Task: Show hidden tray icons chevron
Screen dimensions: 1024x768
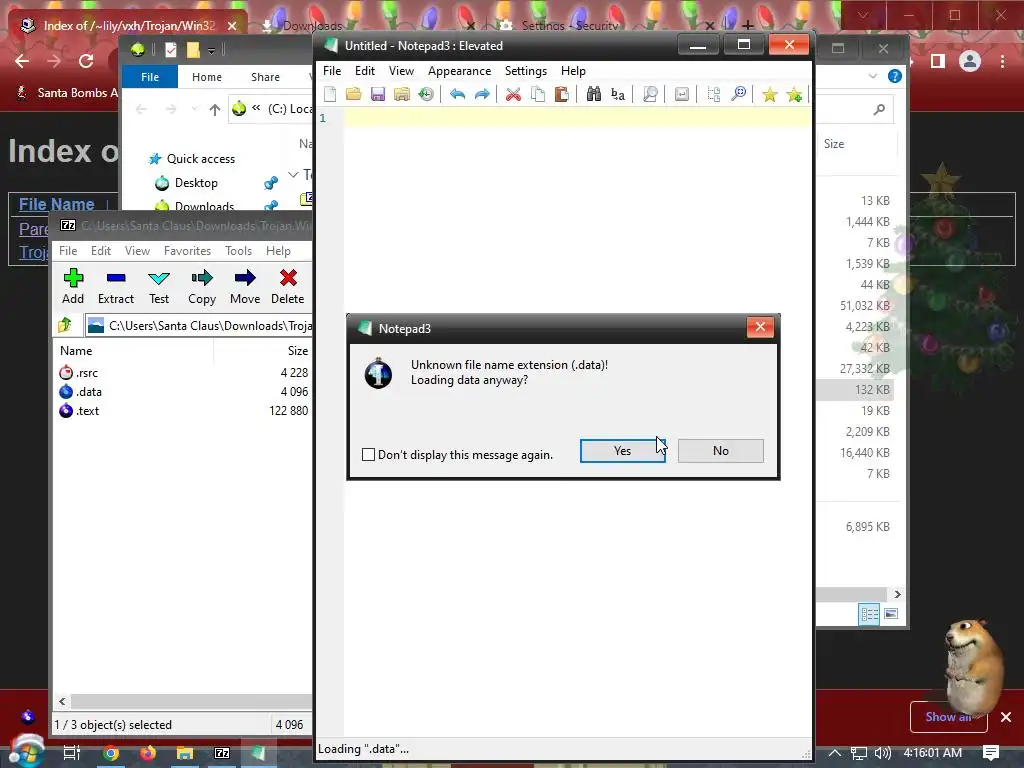Action: click(x=835, y=753)
